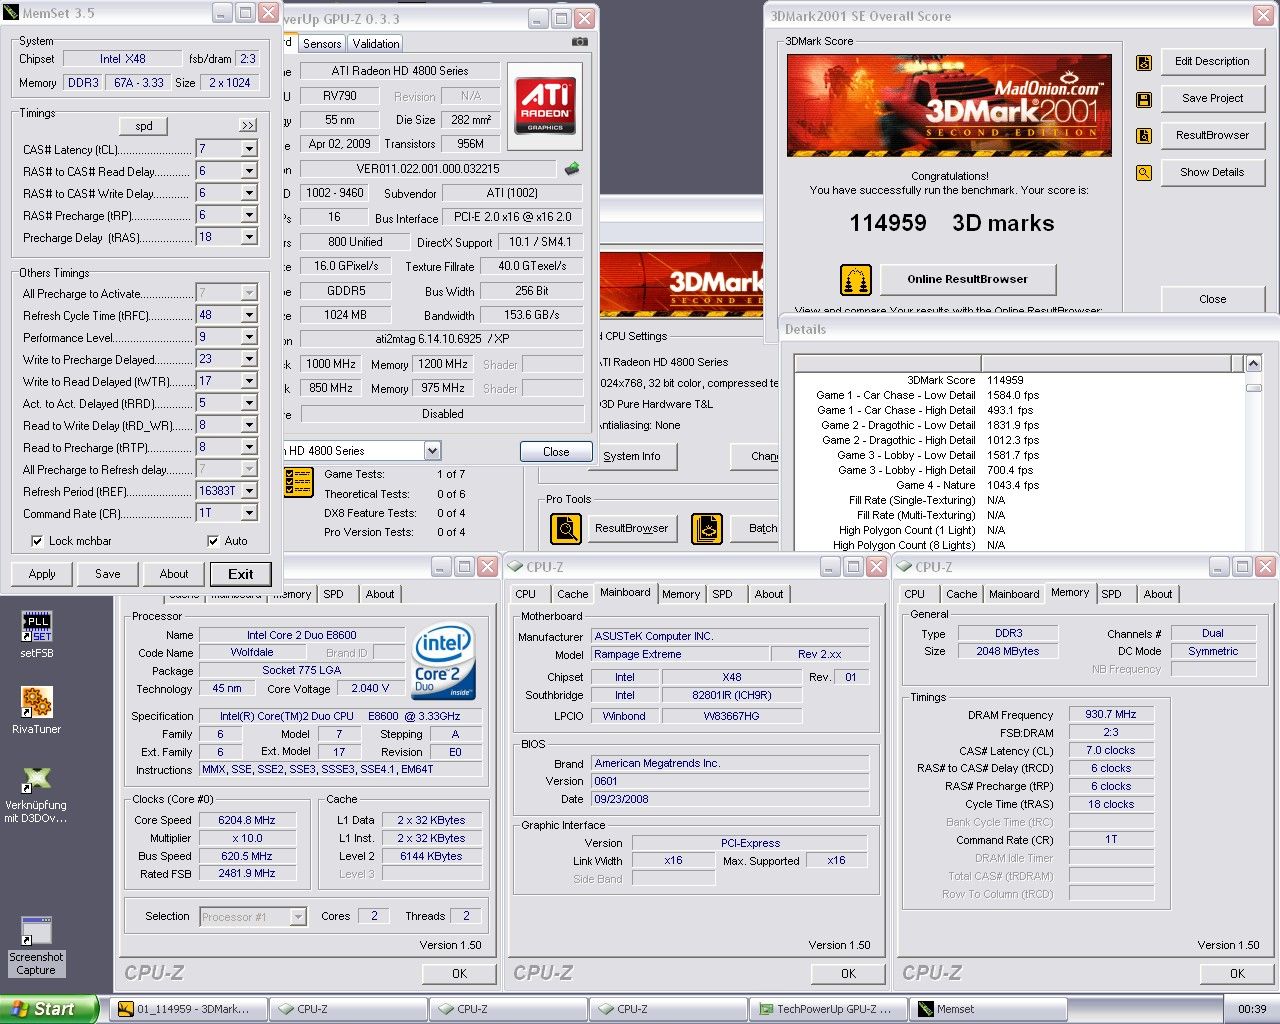1280x1024 pixels.
Task: Click the Show Details magnifier icon
Action: 1144,173
